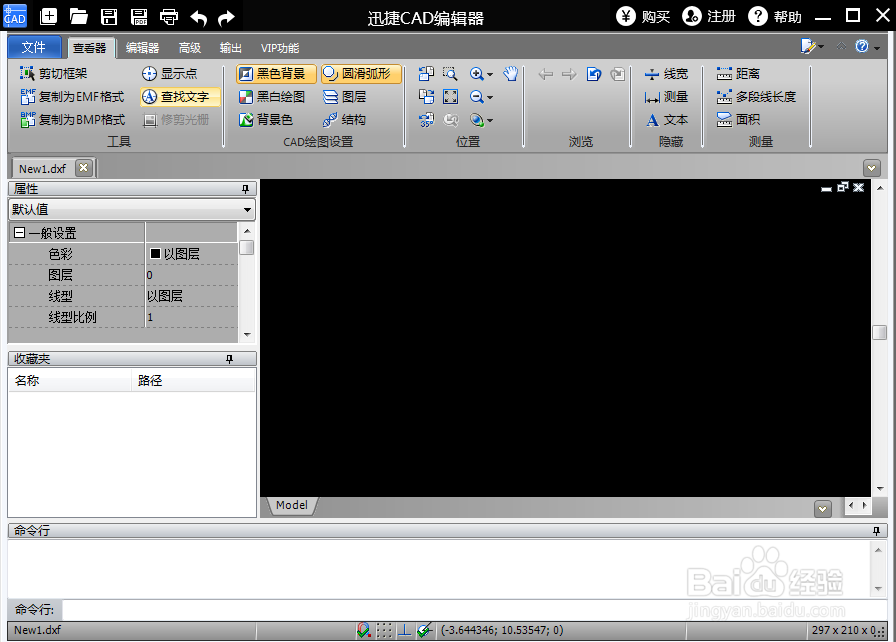Screen dimensions: 896x642
Task: Toggle ortho mode icon in status bar
Action: click(404, 630)
